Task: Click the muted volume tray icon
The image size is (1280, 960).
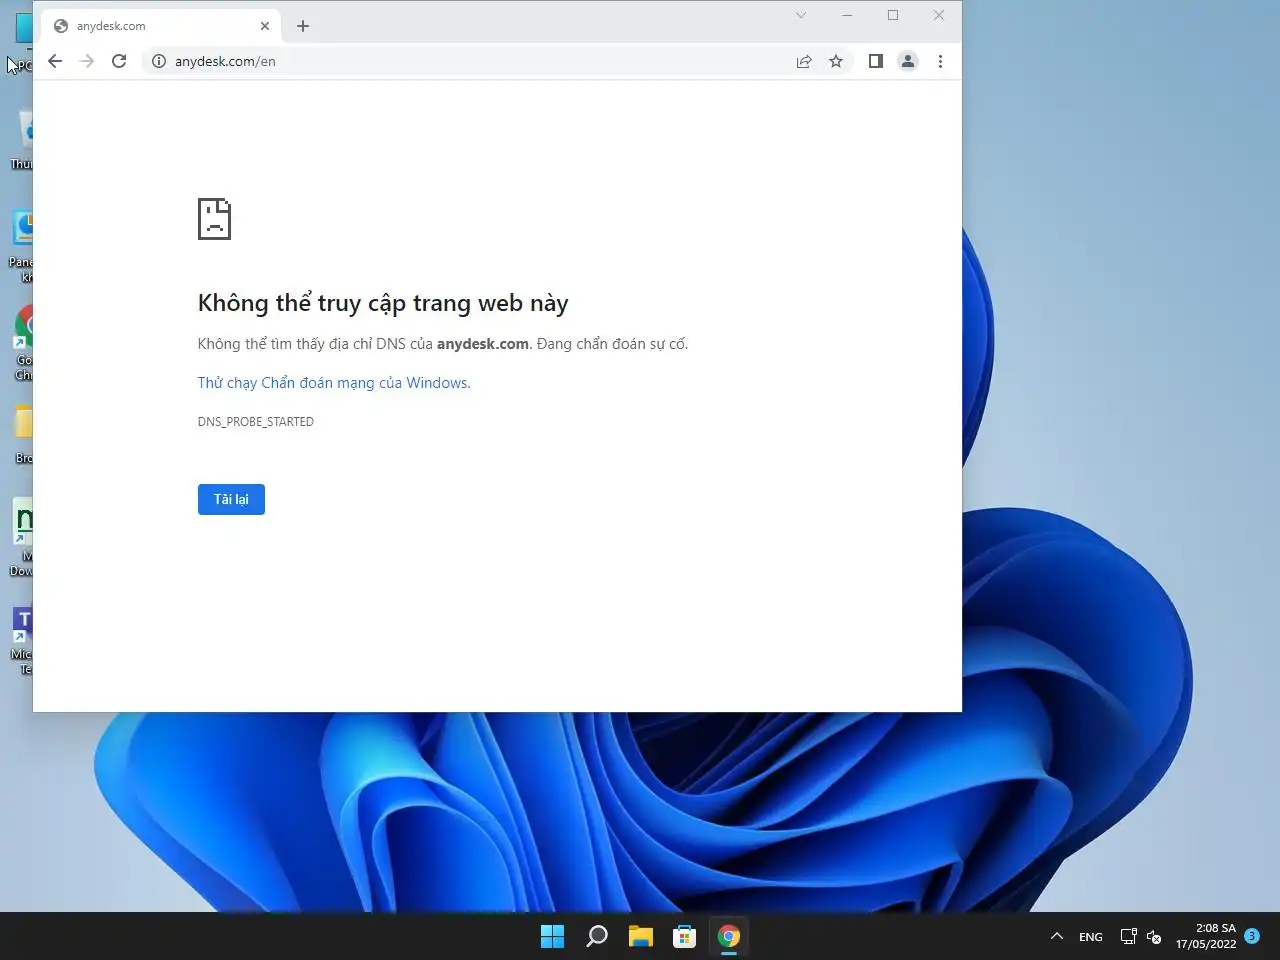Action: (x=1154, y=937)
